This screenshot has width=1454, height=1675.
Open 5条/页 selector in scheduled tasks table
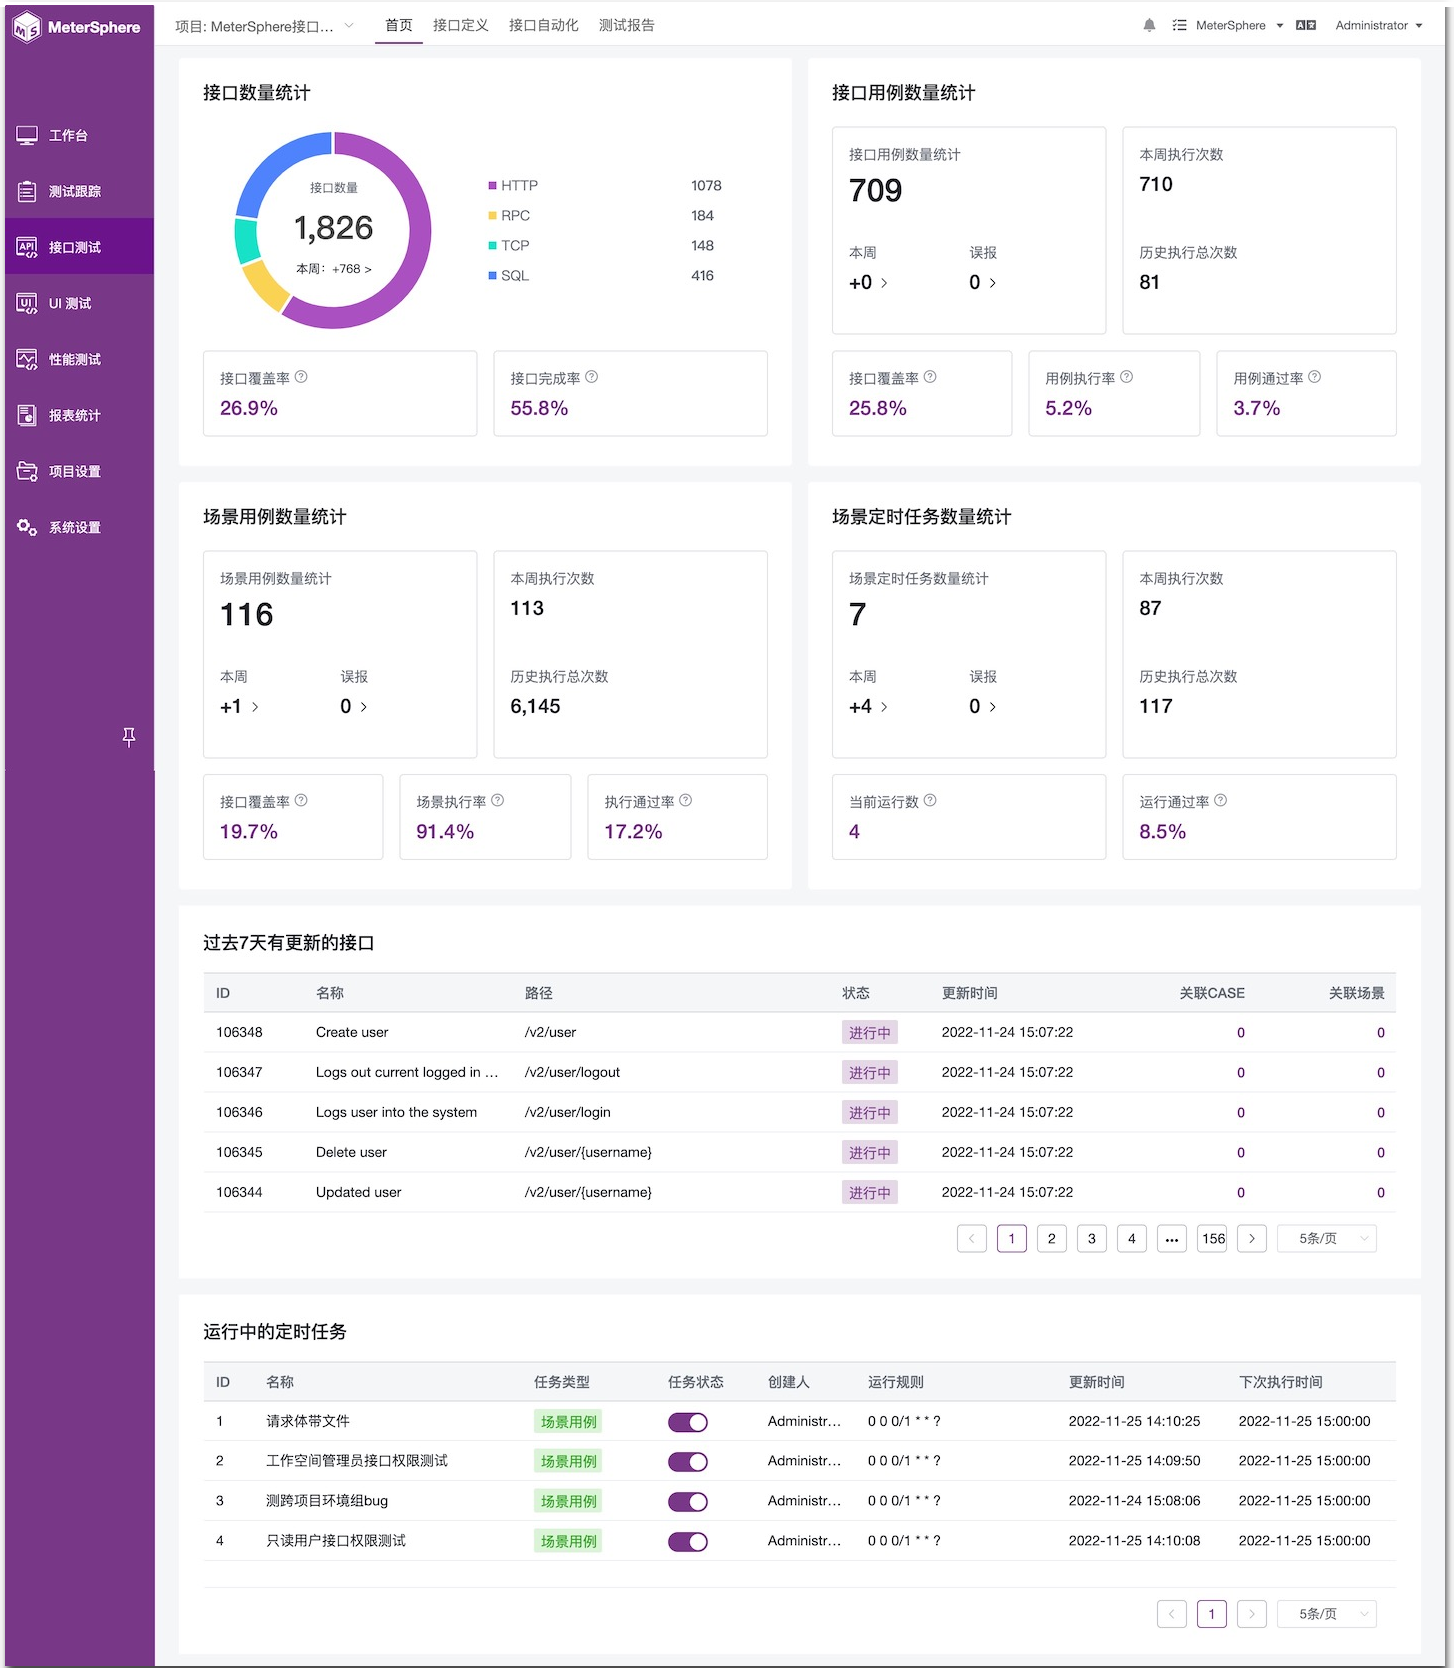pyautogui.click(x=1327, y=1614)
